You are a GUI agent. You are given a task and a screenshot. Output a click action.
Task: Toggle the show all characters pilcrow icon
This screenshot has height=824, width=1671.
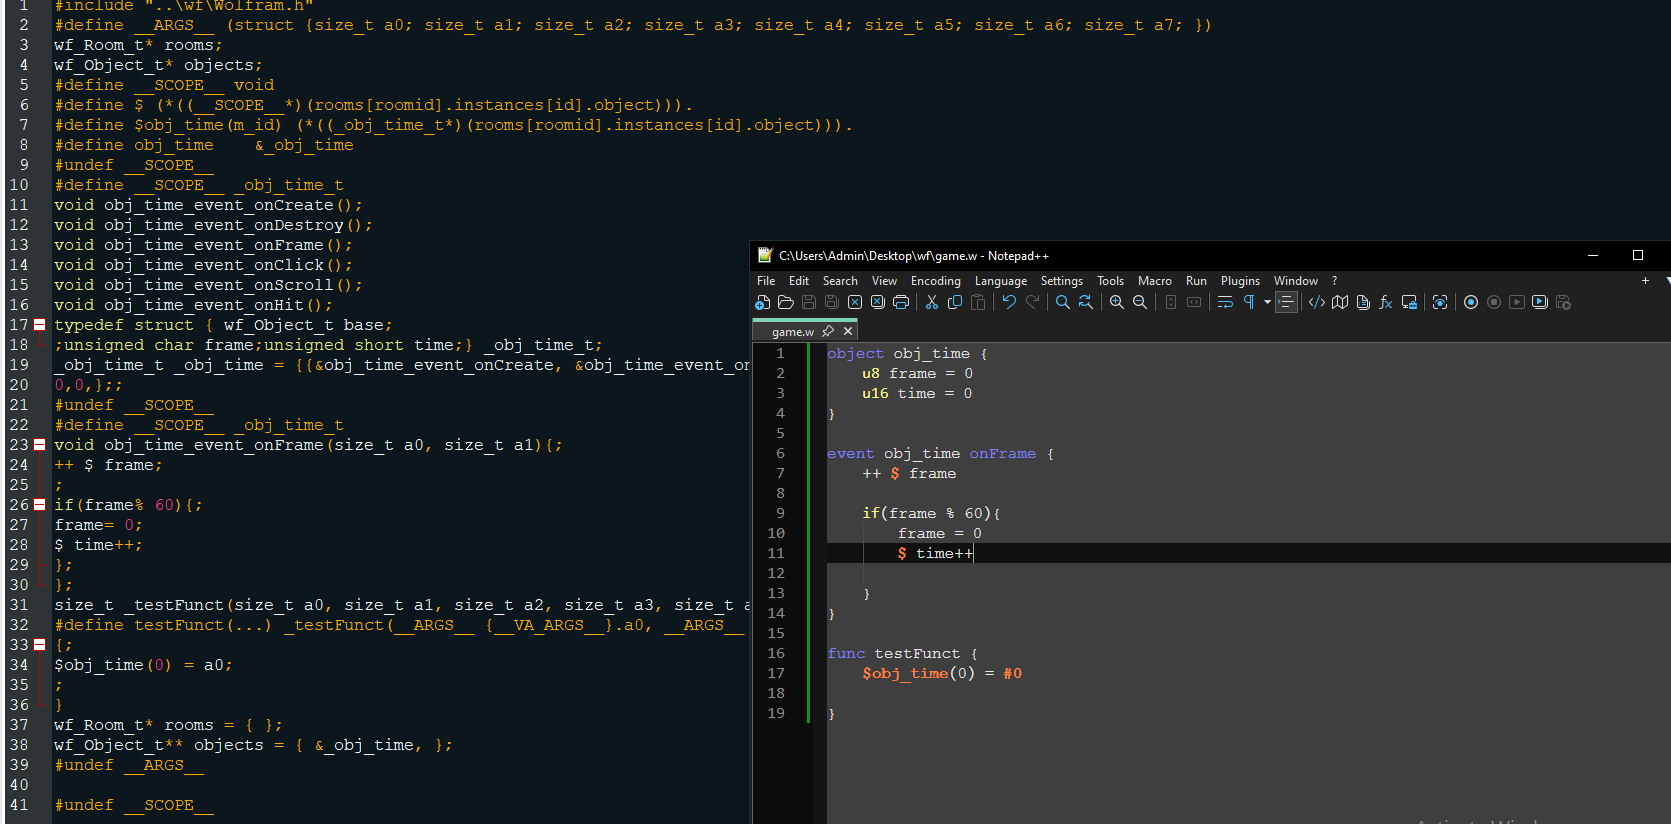pos(1249,302)
